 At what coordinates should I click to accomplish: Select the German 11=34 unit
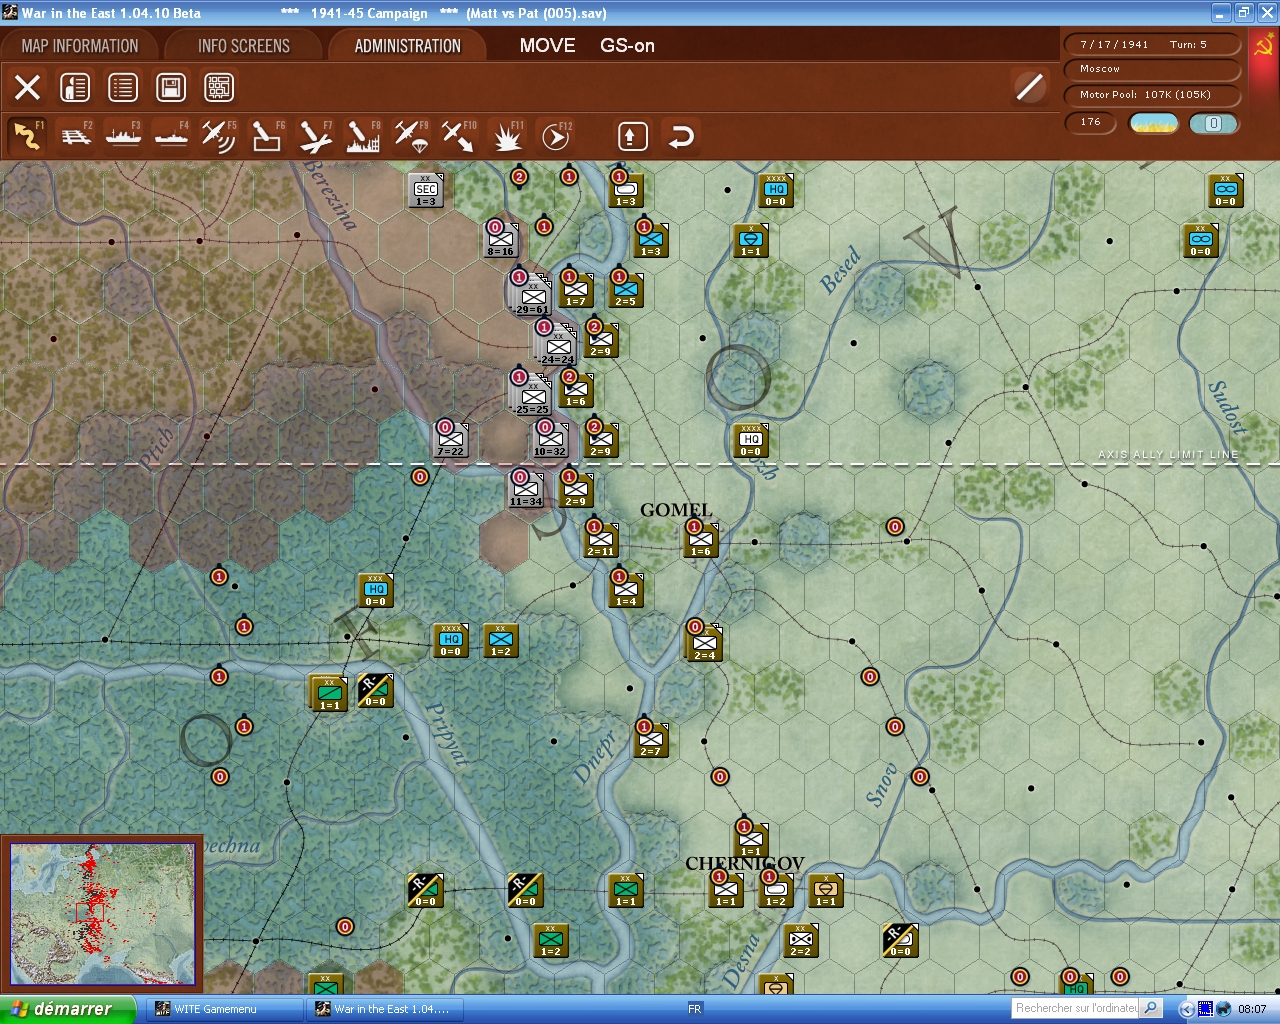[526, 490]
